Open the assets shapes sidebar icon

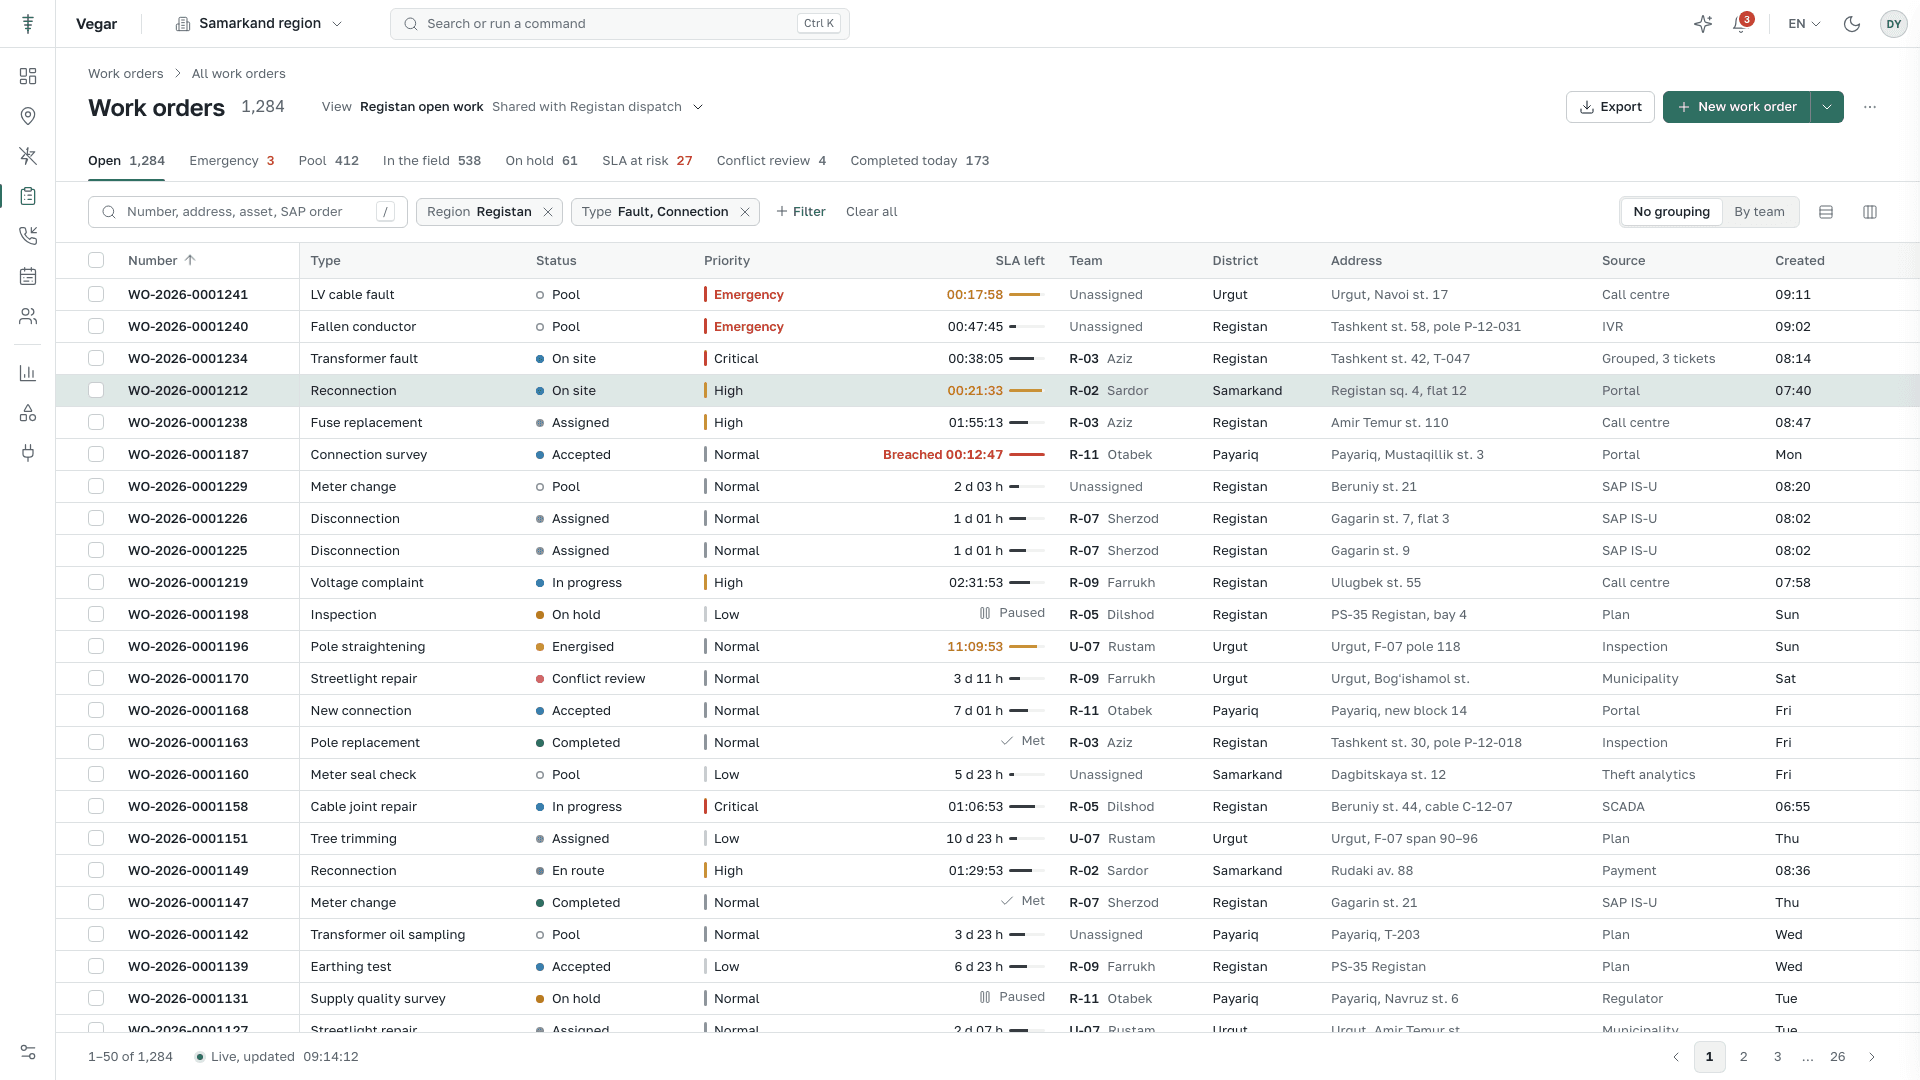(28, 413)
